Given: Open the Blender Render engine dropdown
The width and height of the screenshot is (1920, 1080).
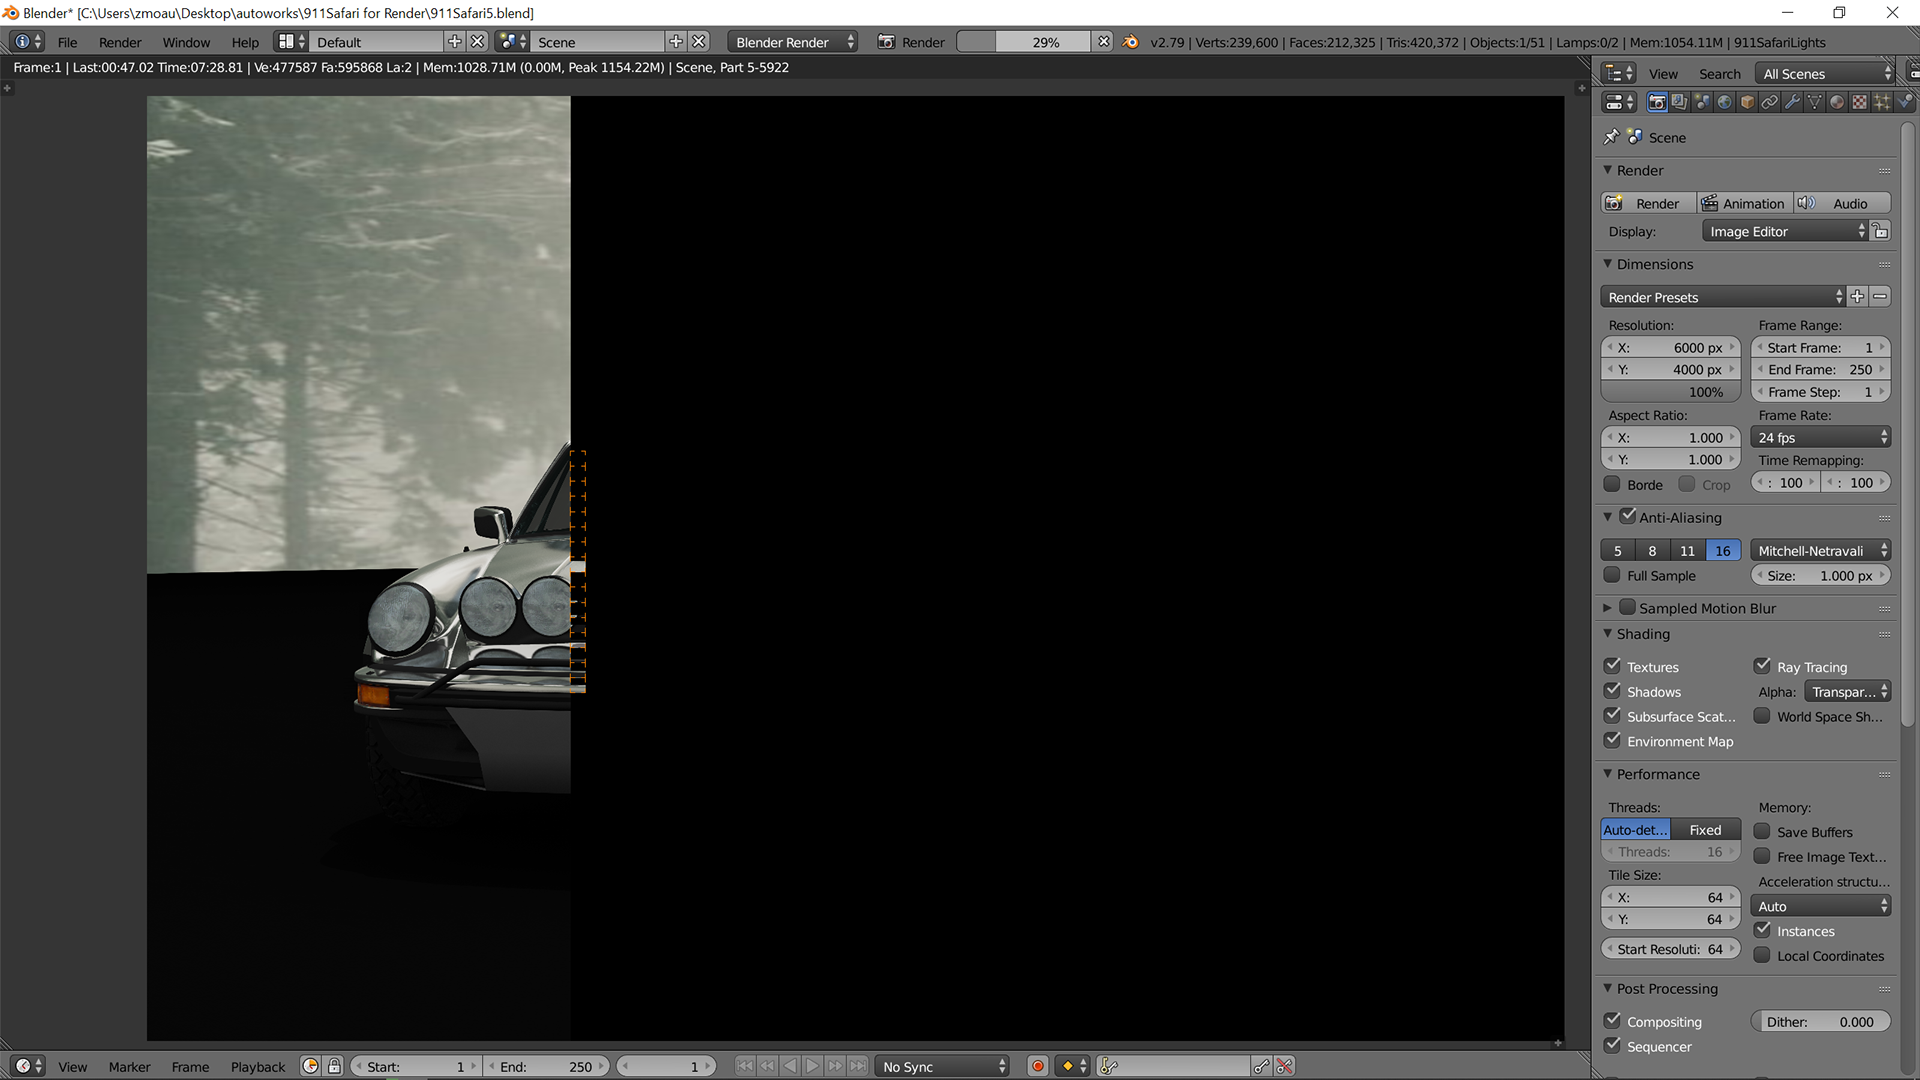Looking at the screenshot, I should 793,42.
